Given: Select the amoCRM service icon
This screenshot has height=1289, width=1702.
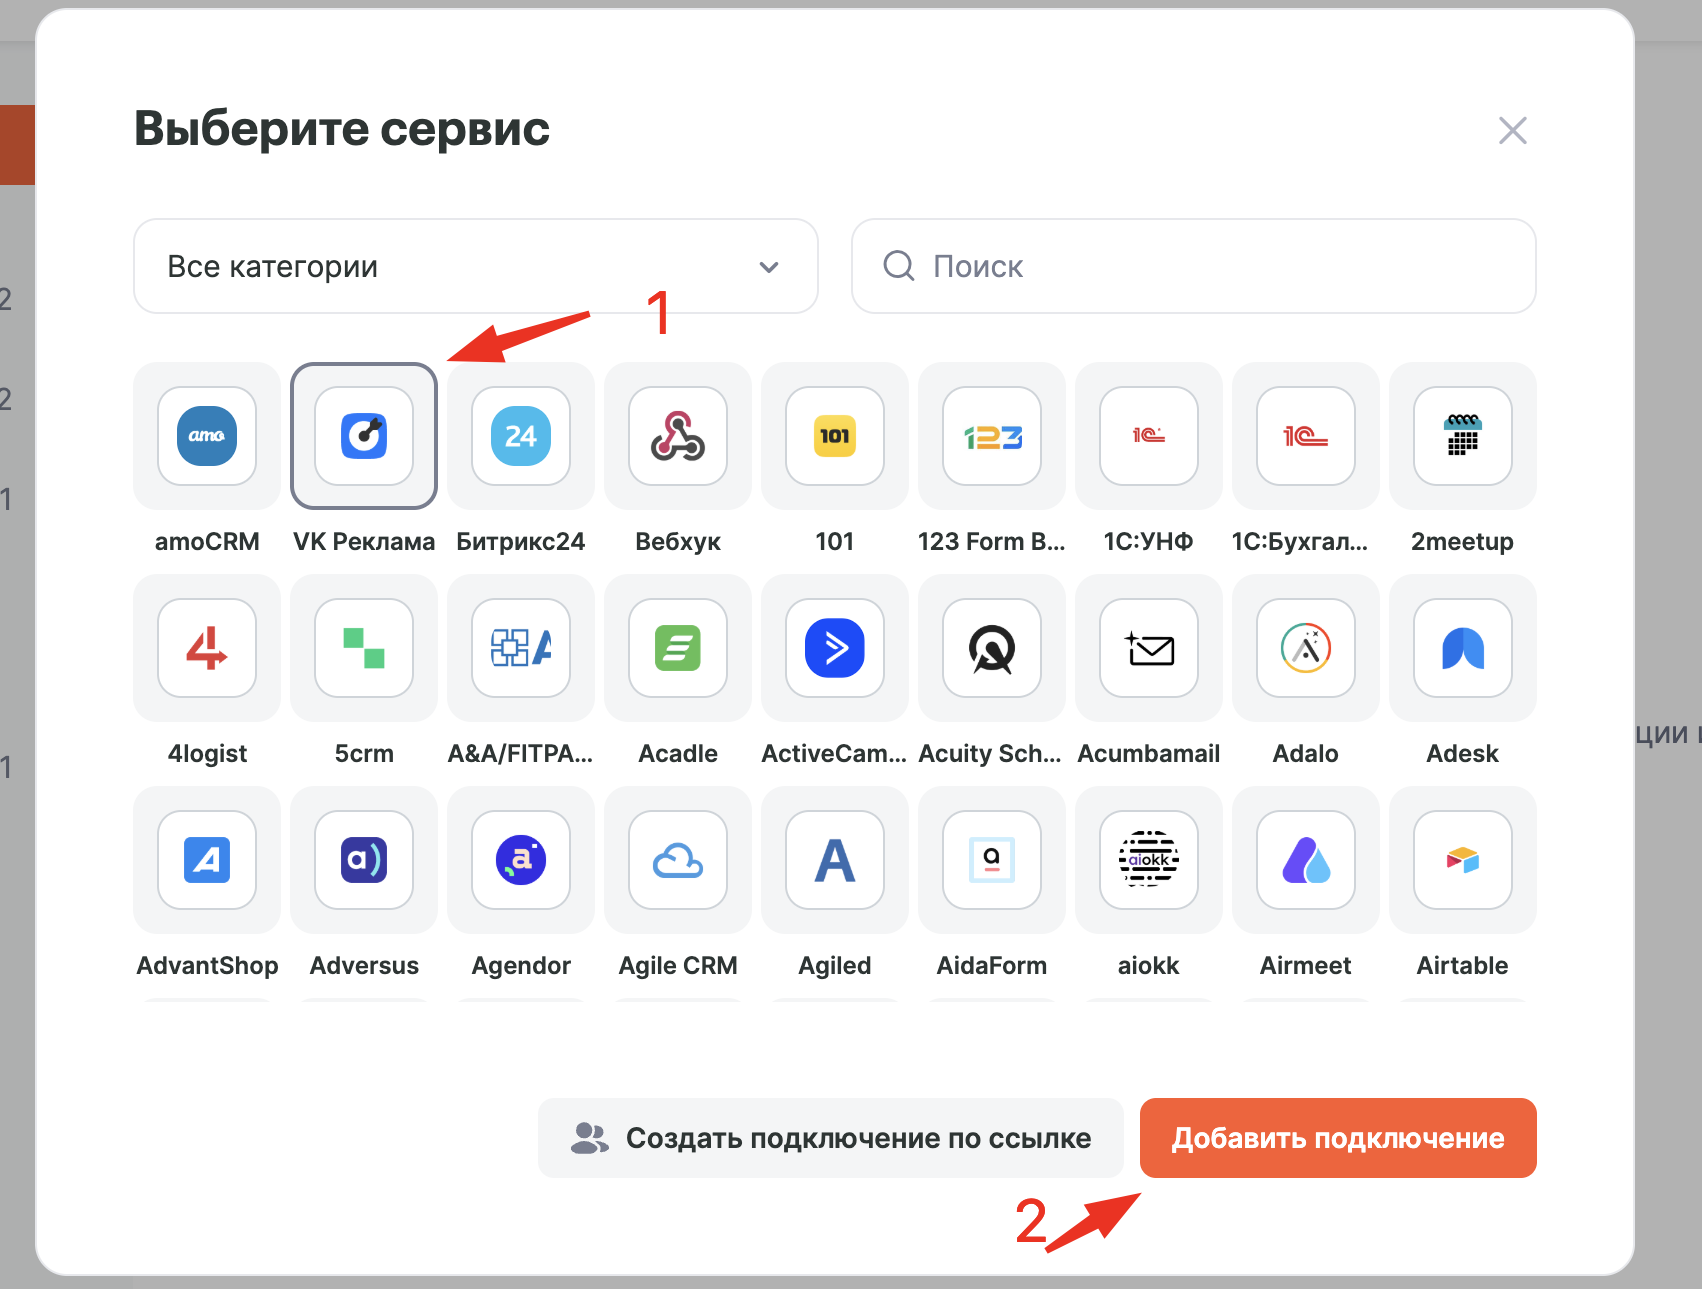Looking at the screenshot, I should 207,436.
